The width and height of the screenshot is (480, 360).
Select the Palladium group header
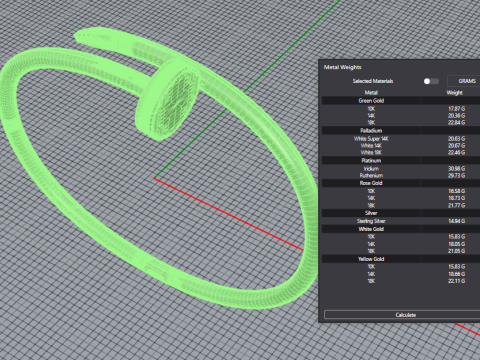point(401,130)
